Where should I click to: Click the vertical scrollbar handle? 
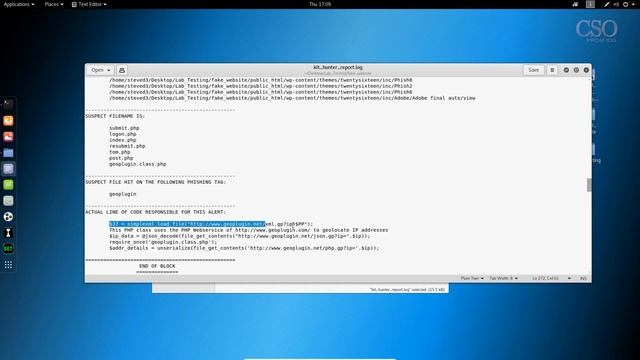point(589,184)
